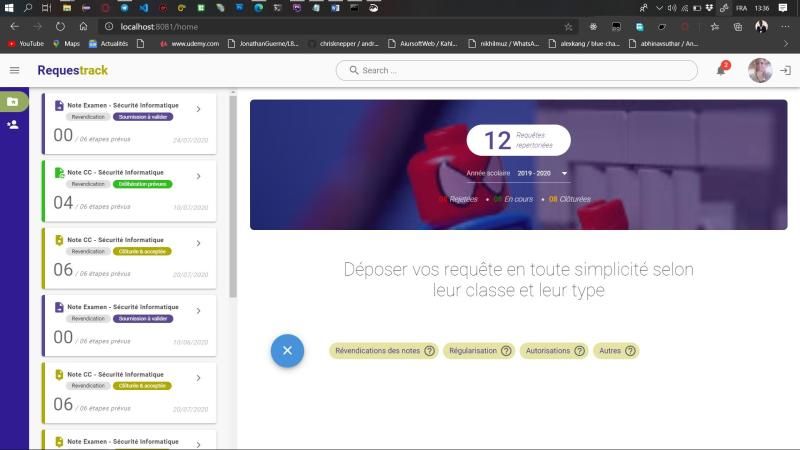Viewport: 800px width, 450px height.
Task: Click the En cours status legend
Action: (x=513, y=199)
